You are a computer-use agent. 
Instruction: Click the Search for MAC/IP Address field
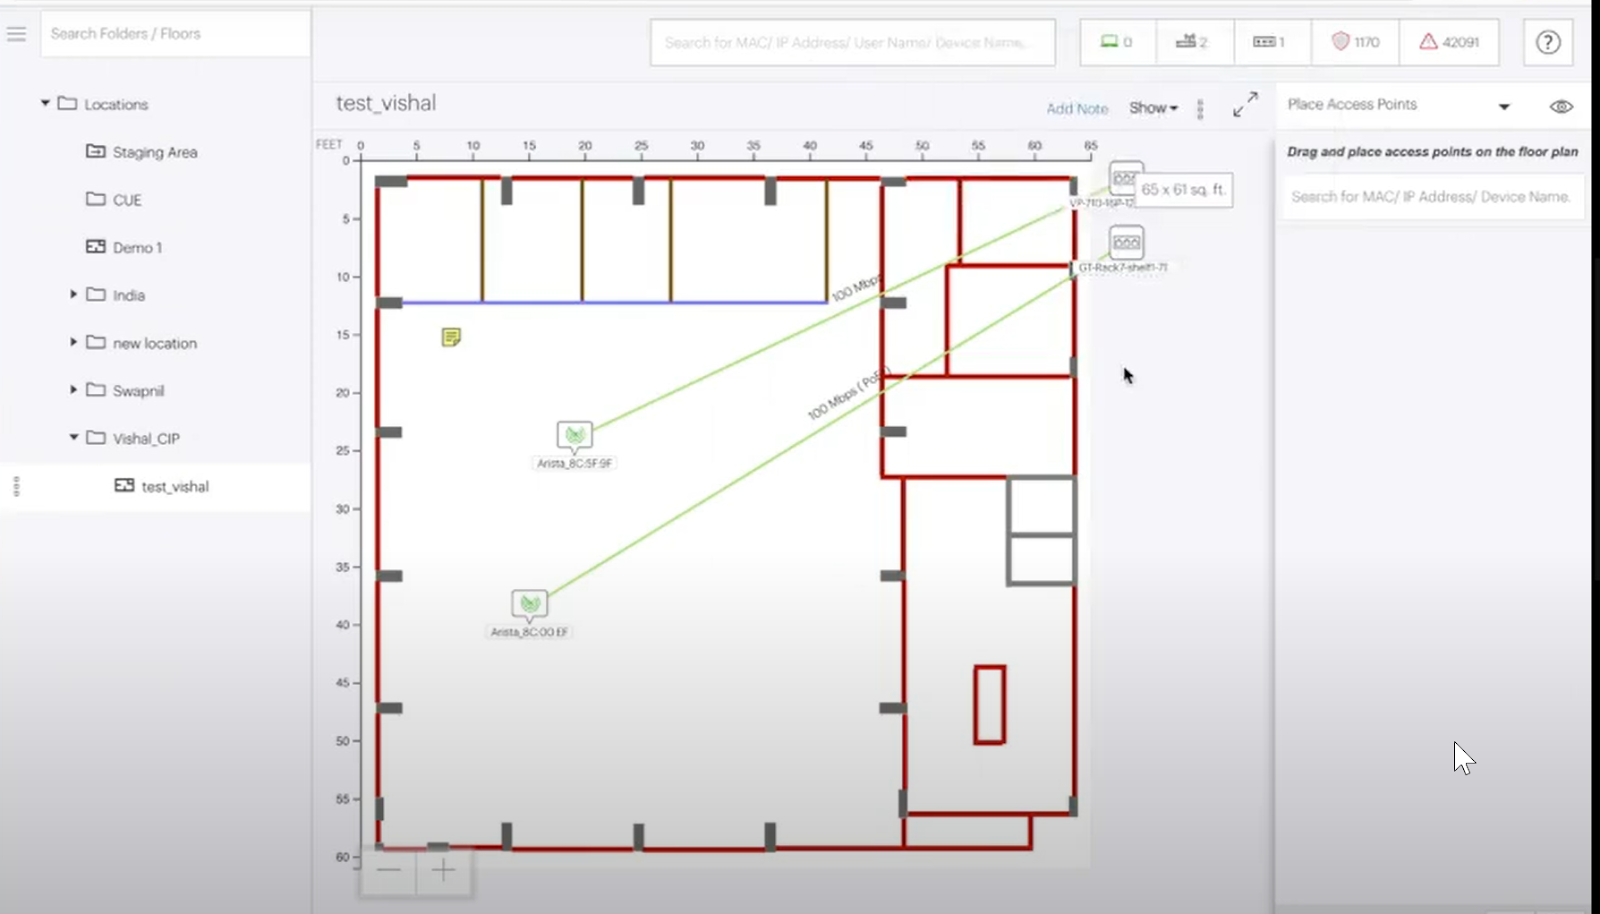click(x=852, y=42)
